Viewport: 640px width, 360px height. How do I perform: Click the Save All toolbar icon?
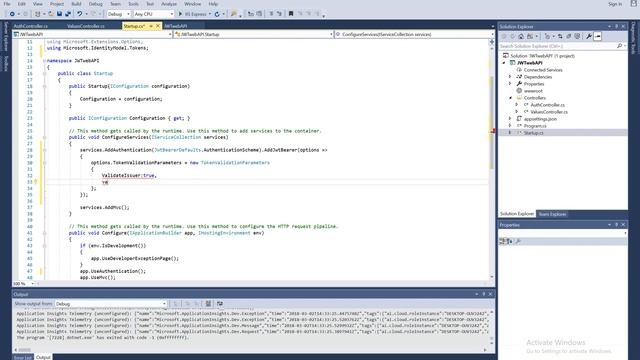point(68,14)
